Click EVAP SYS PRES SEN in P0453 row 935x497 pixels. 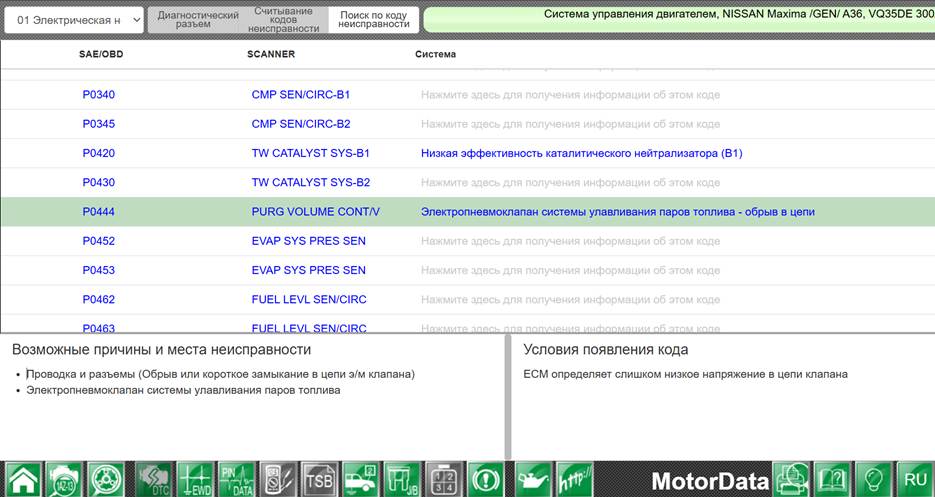(309, 270)
